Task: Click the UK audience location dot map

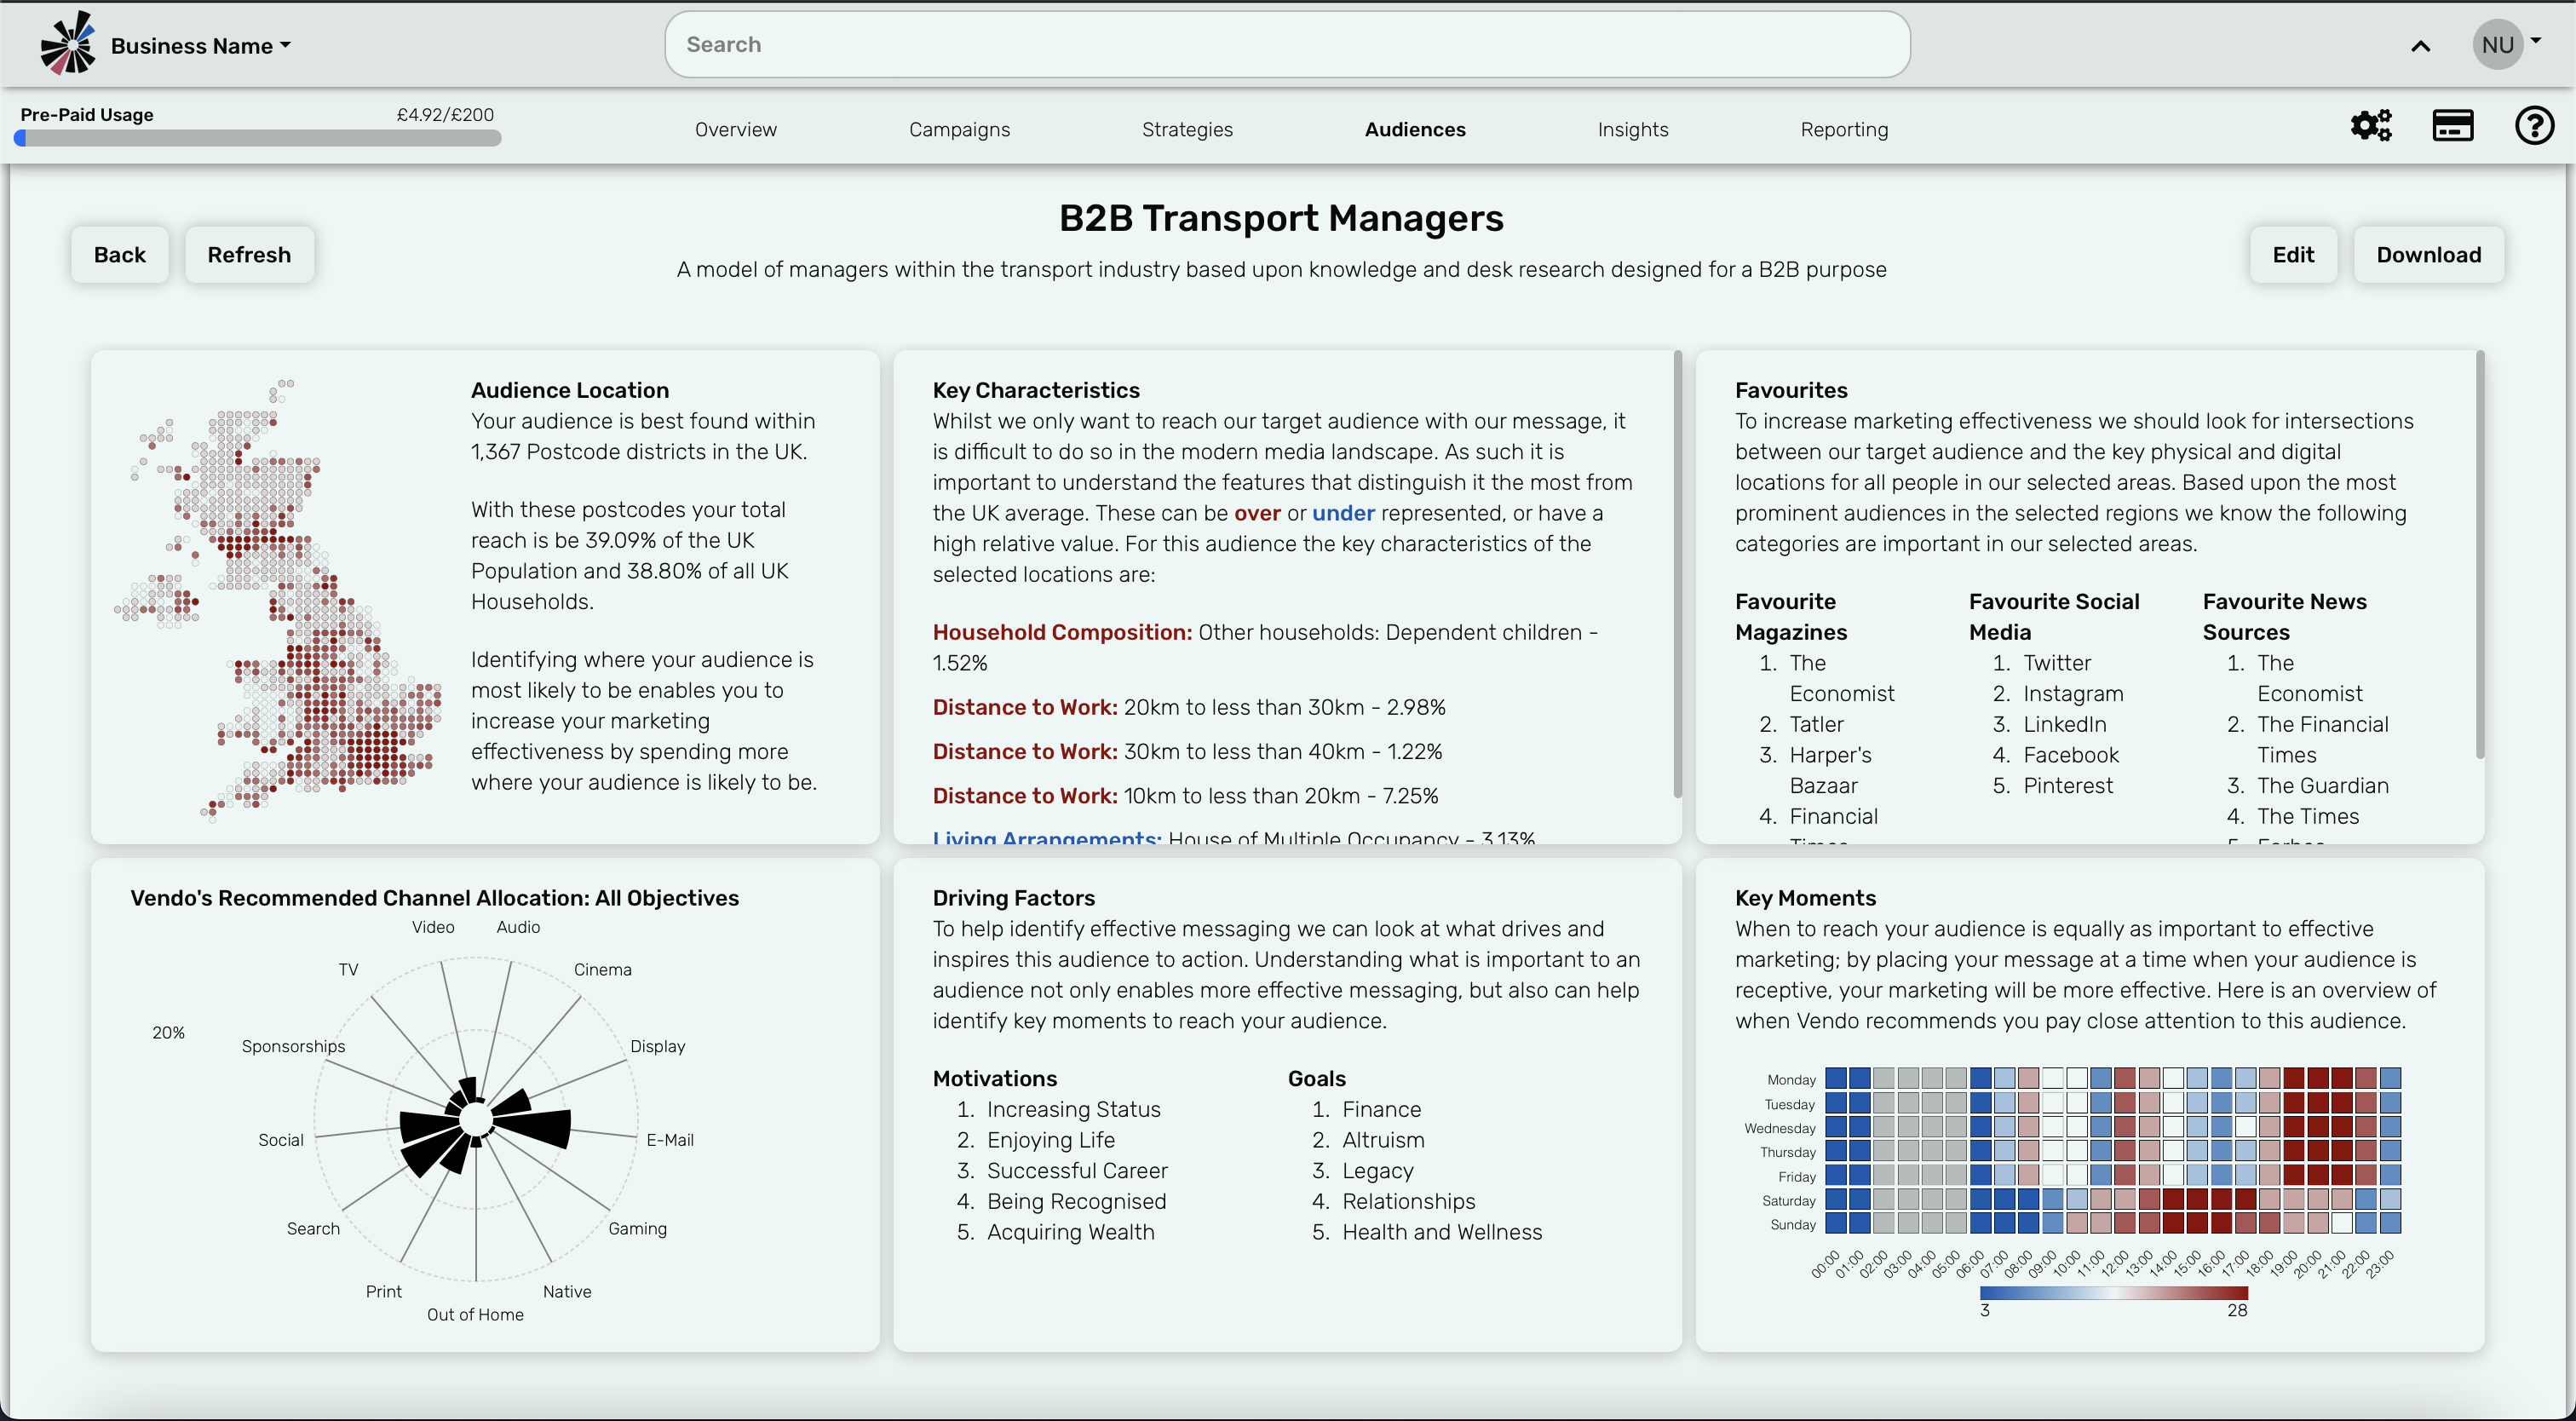Action: (x=279, y=600)
